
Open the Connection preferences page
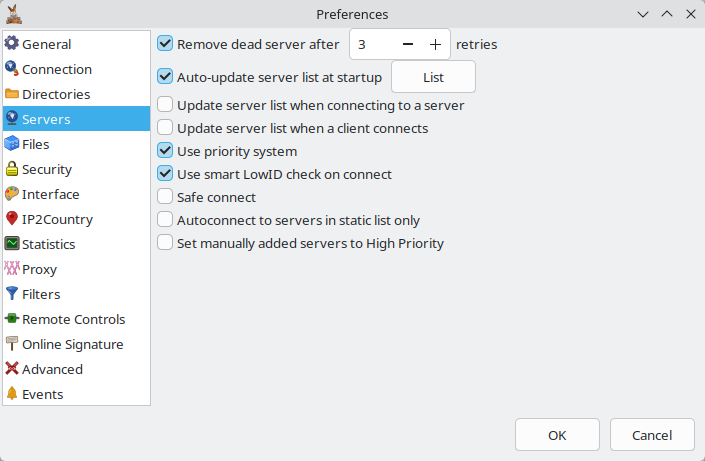57,69
